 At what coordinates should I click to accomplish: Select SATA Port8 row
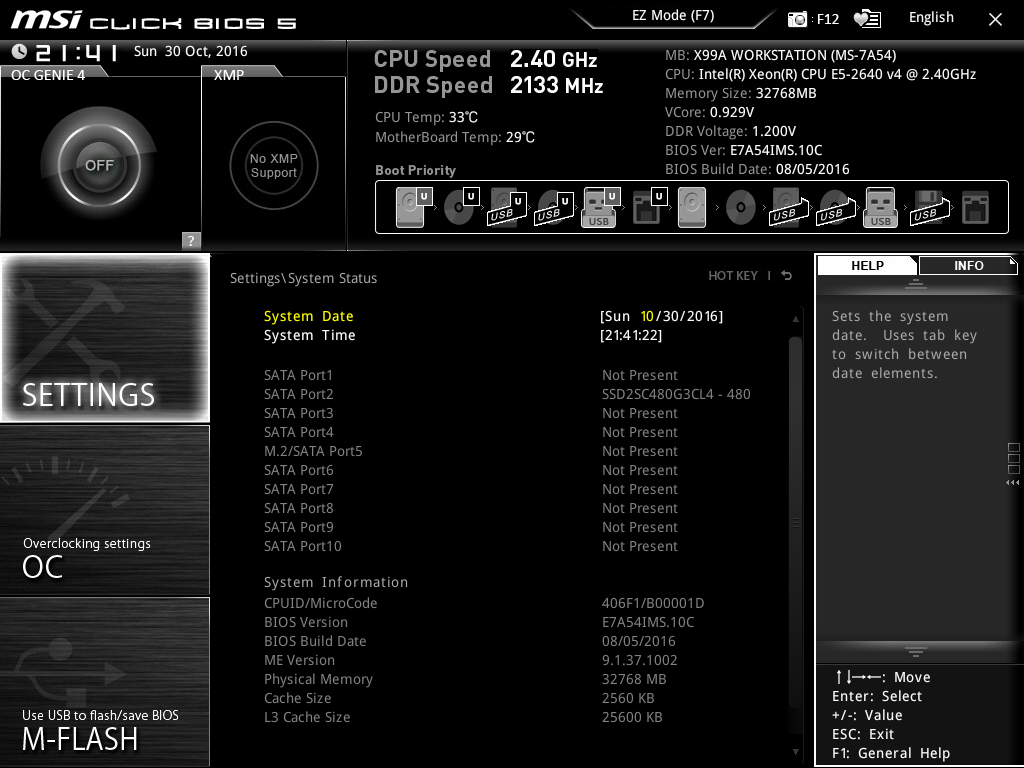click(x=470, y=507)
